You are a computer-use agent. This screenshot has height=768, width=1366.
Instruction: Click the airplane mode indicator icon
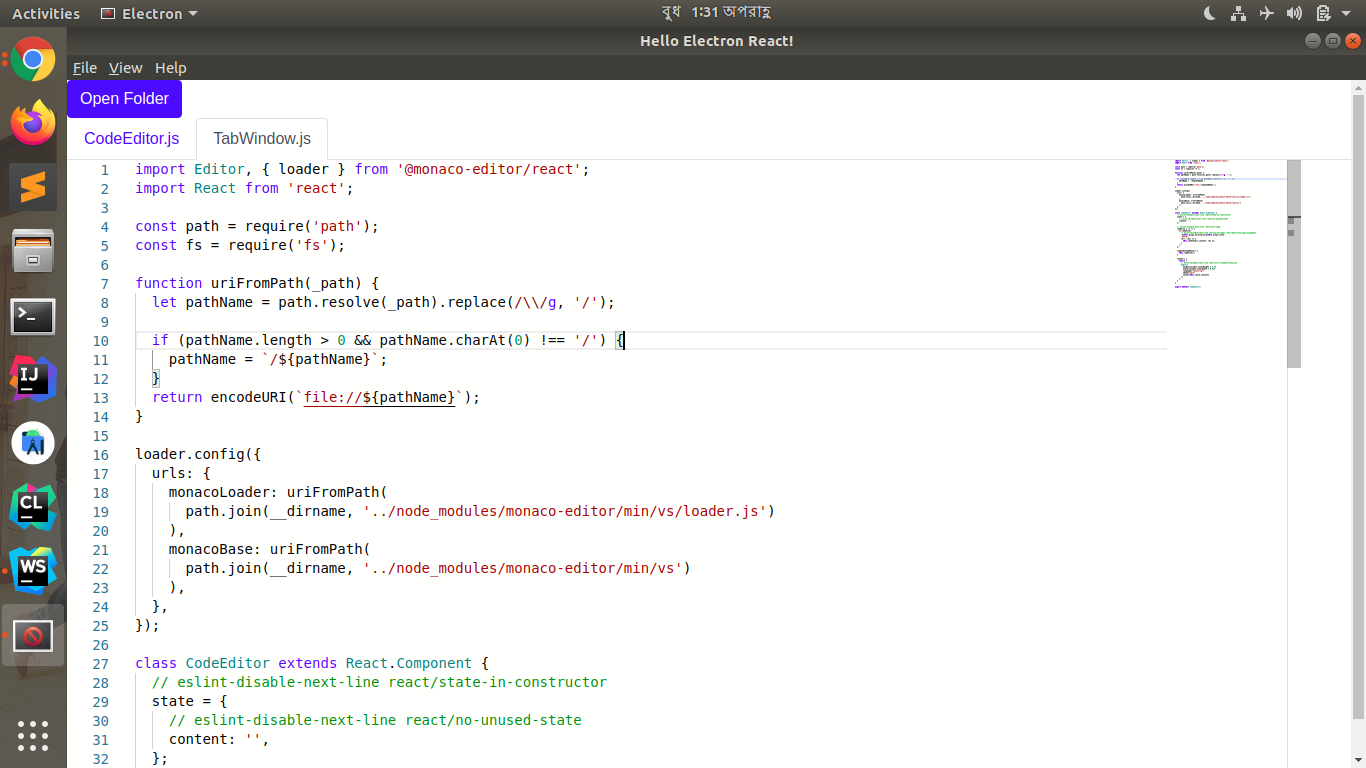click(1266, 13)
